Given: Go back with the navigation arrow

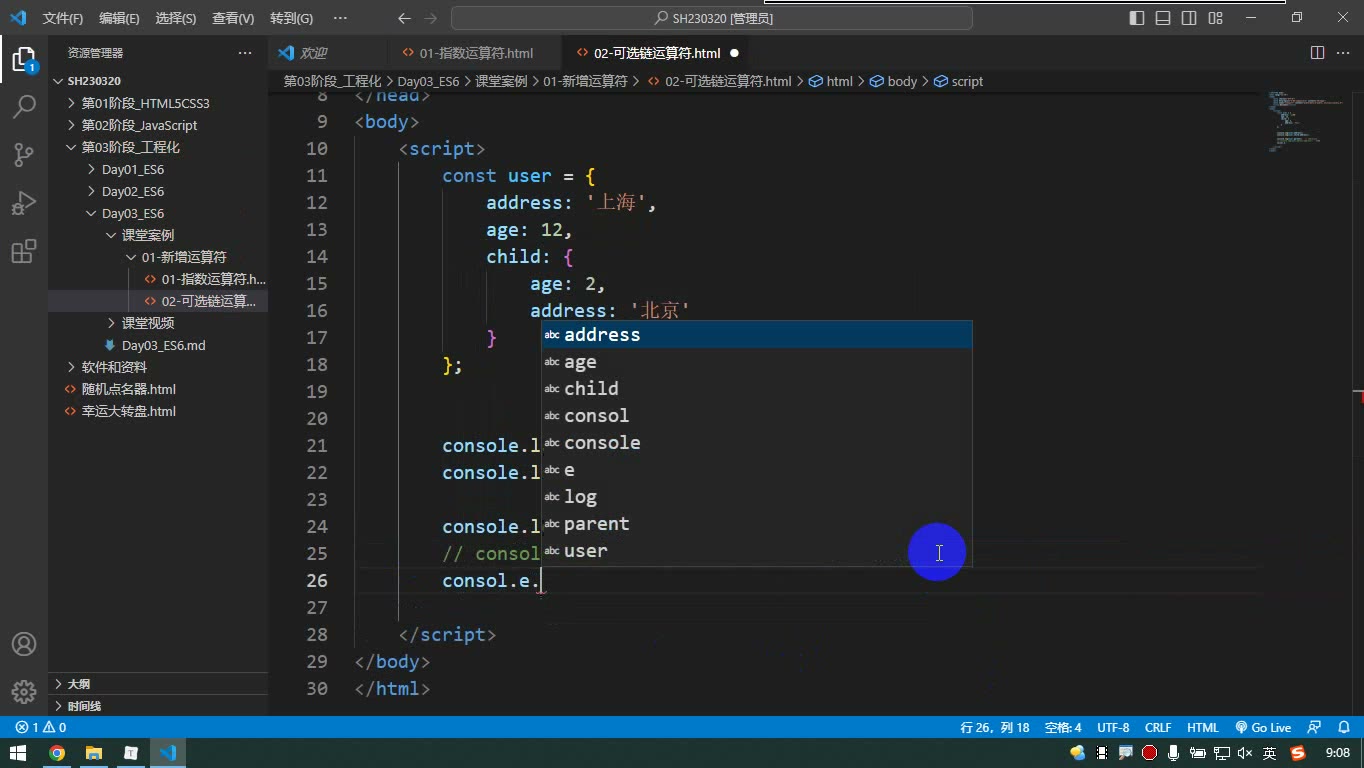Looking at the screenshot, I should point(404,18).
